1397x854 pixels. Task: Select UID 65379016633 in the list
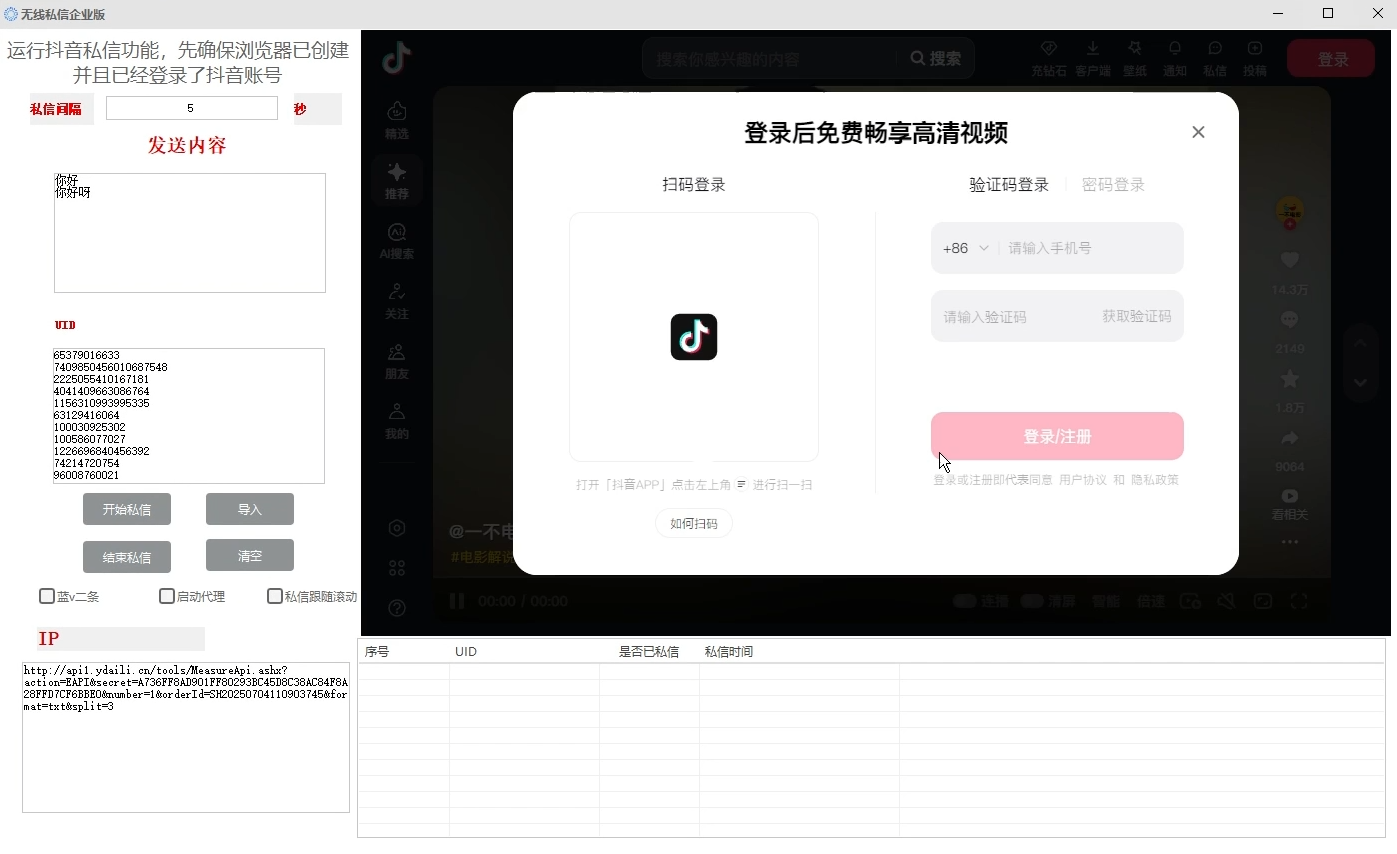click(x=87, y=355)
